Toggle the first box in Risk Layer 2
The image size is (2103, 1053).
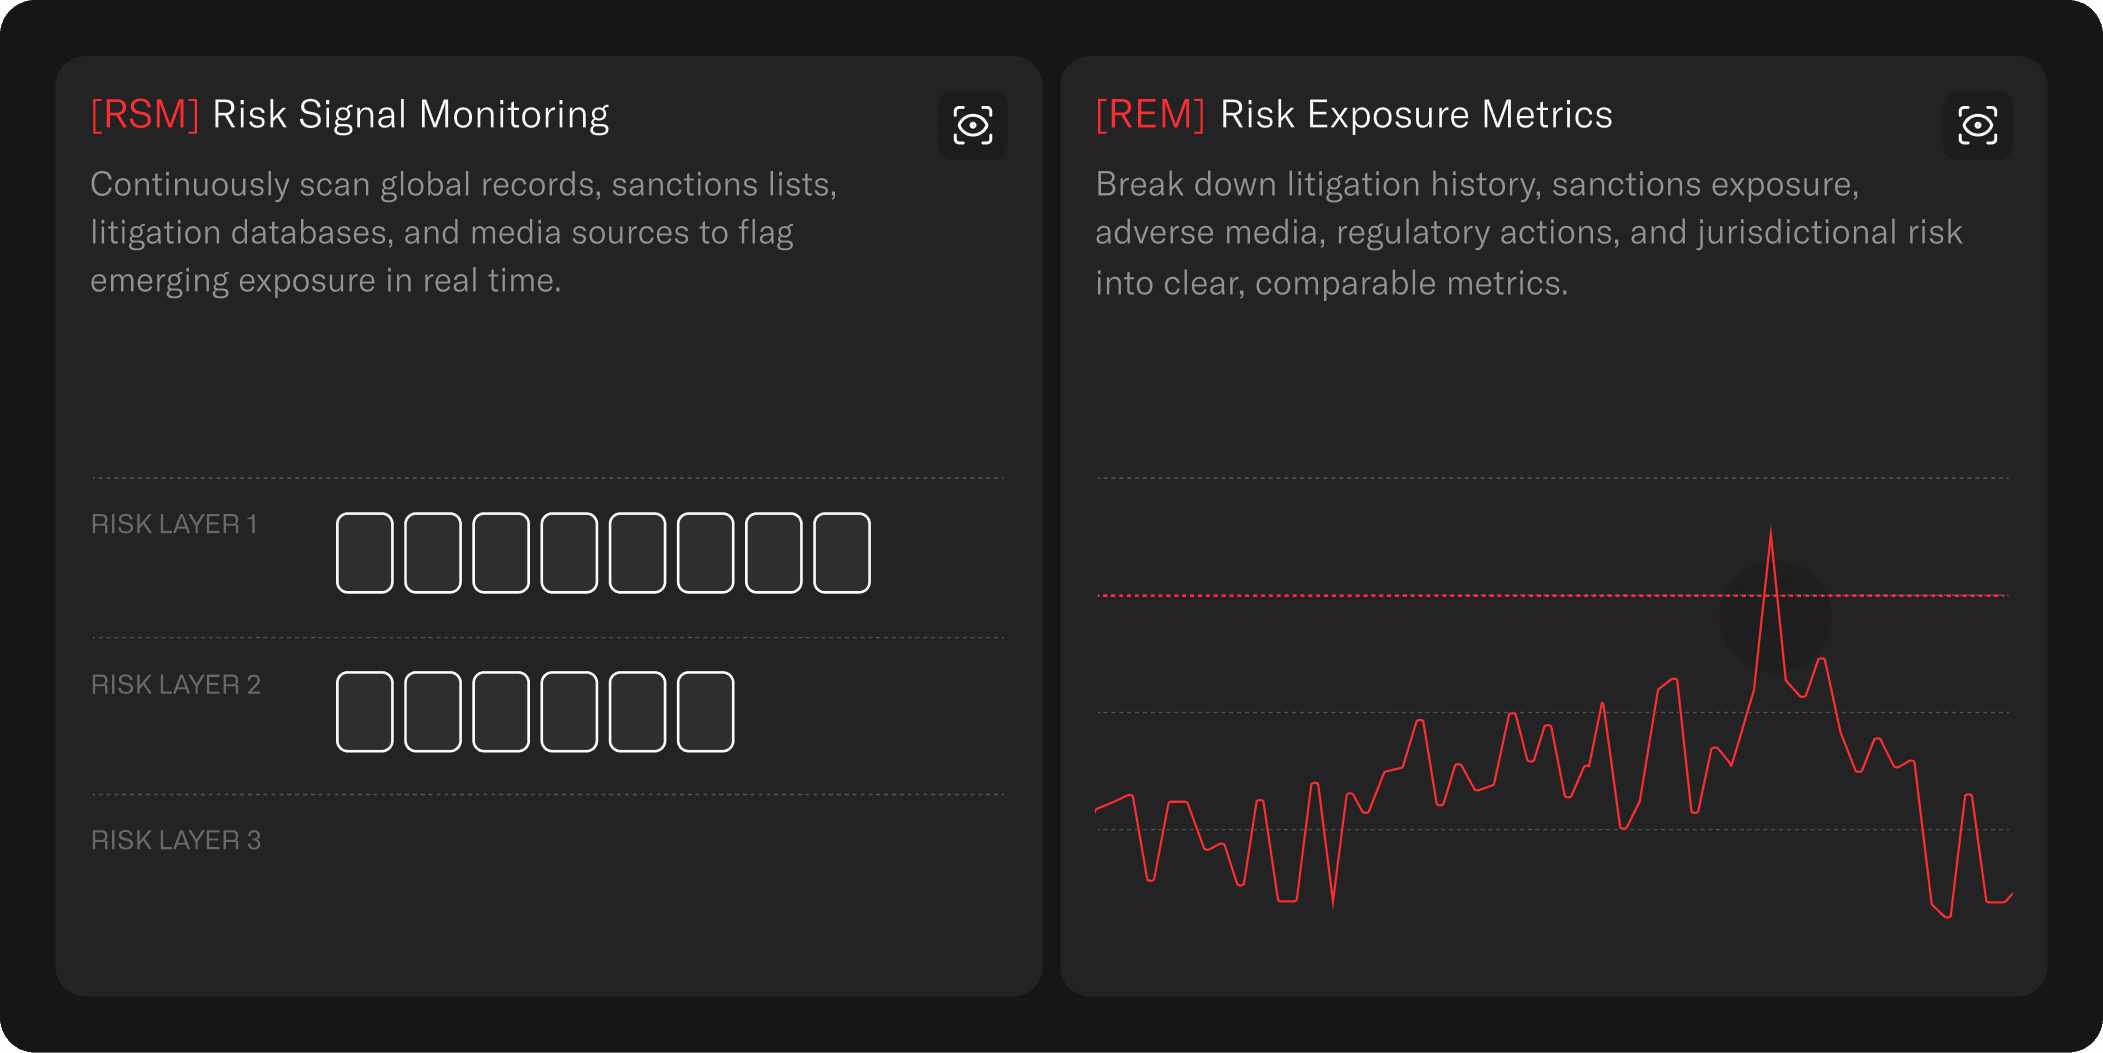coord(365,712)
